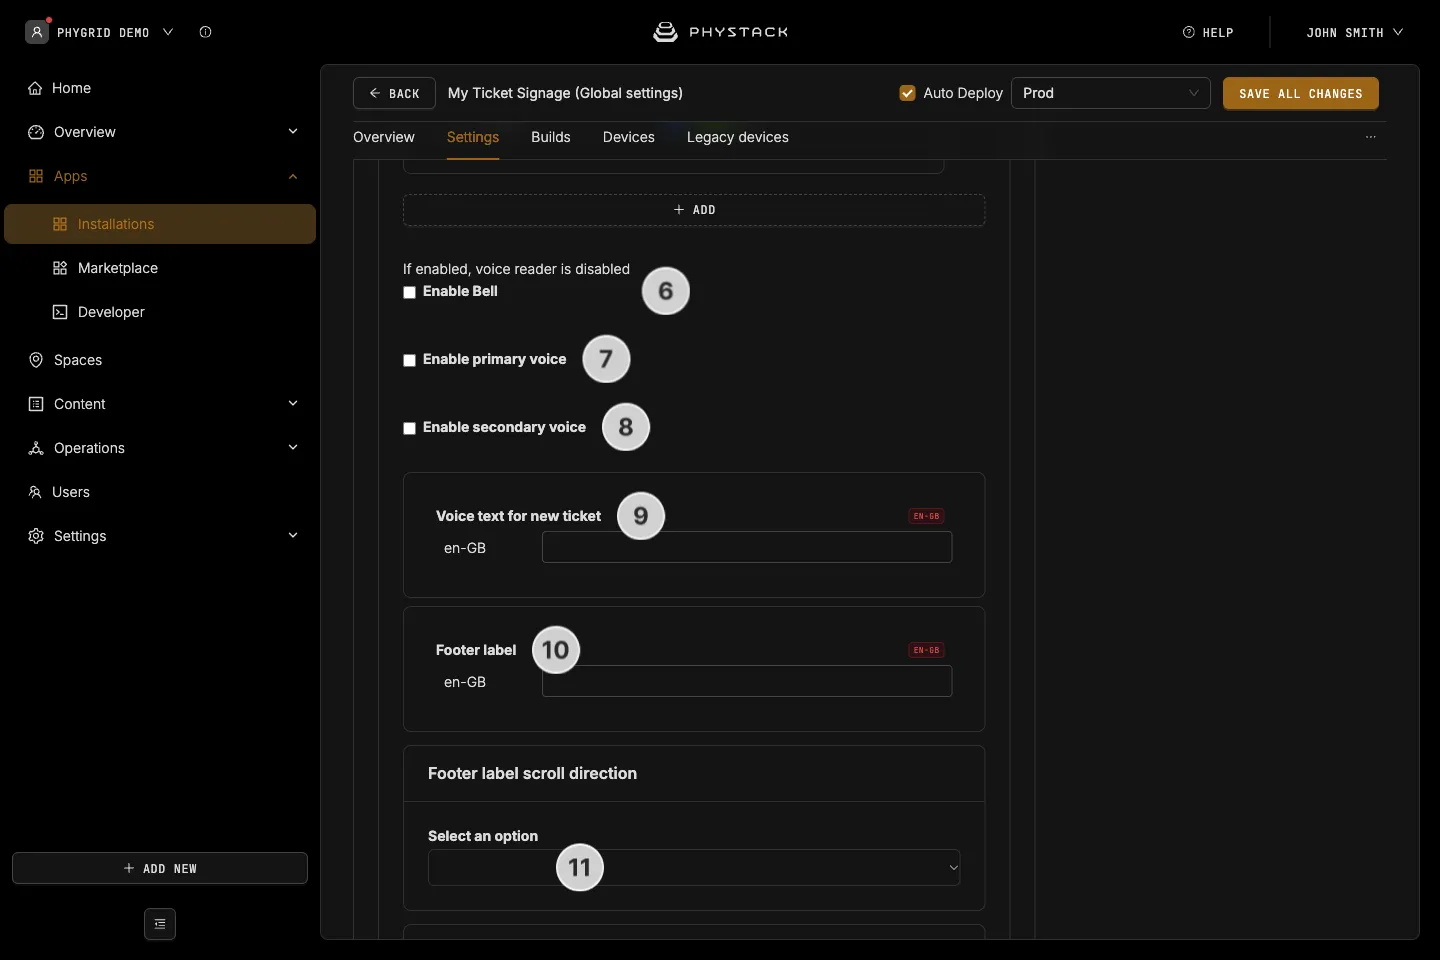Check Enable secondary voice

(409, 428)
